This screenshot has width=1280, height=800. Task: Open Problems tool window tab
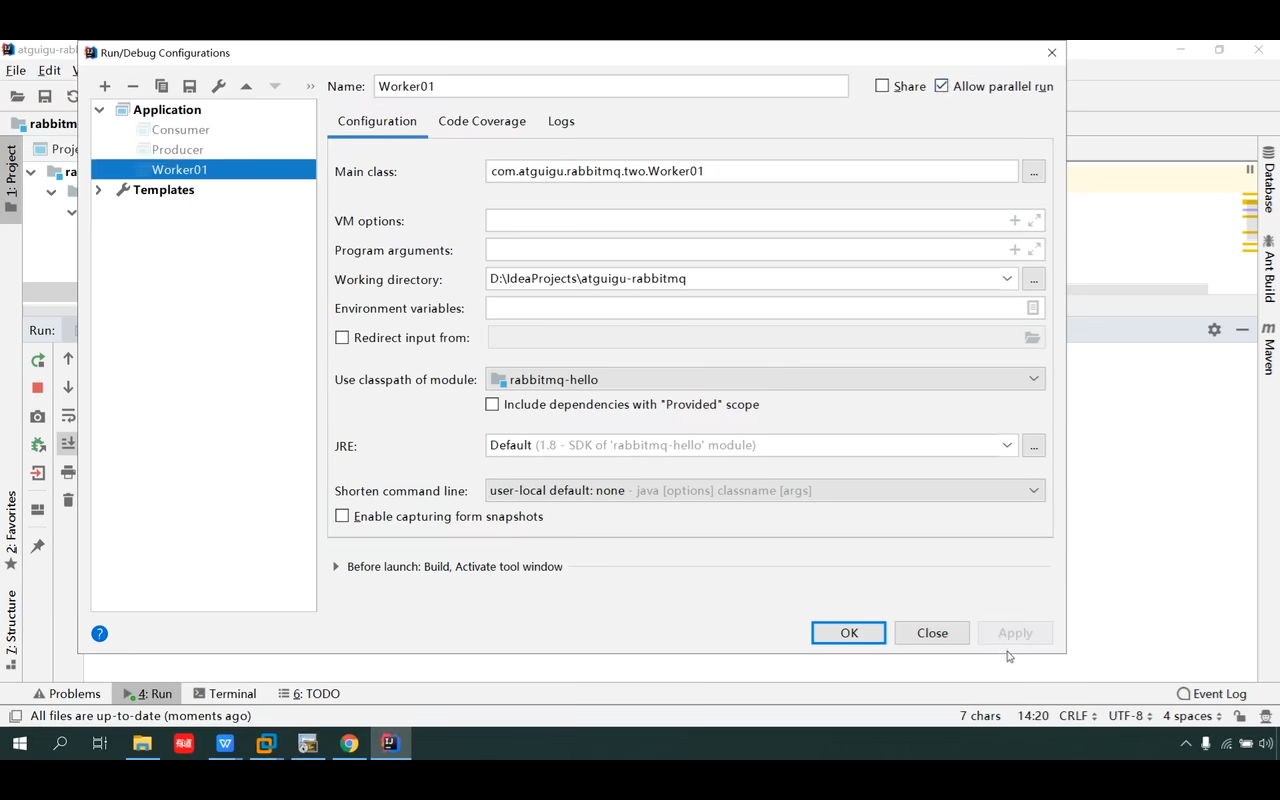click(x=67, y=693)
